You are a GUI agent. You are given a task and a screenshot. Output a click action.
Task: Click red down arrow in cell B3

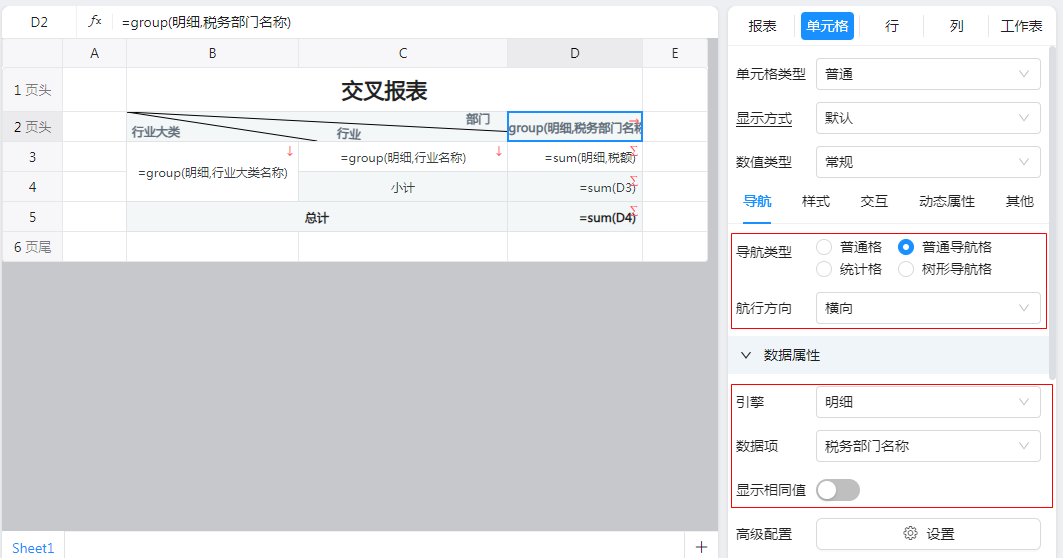290,152
